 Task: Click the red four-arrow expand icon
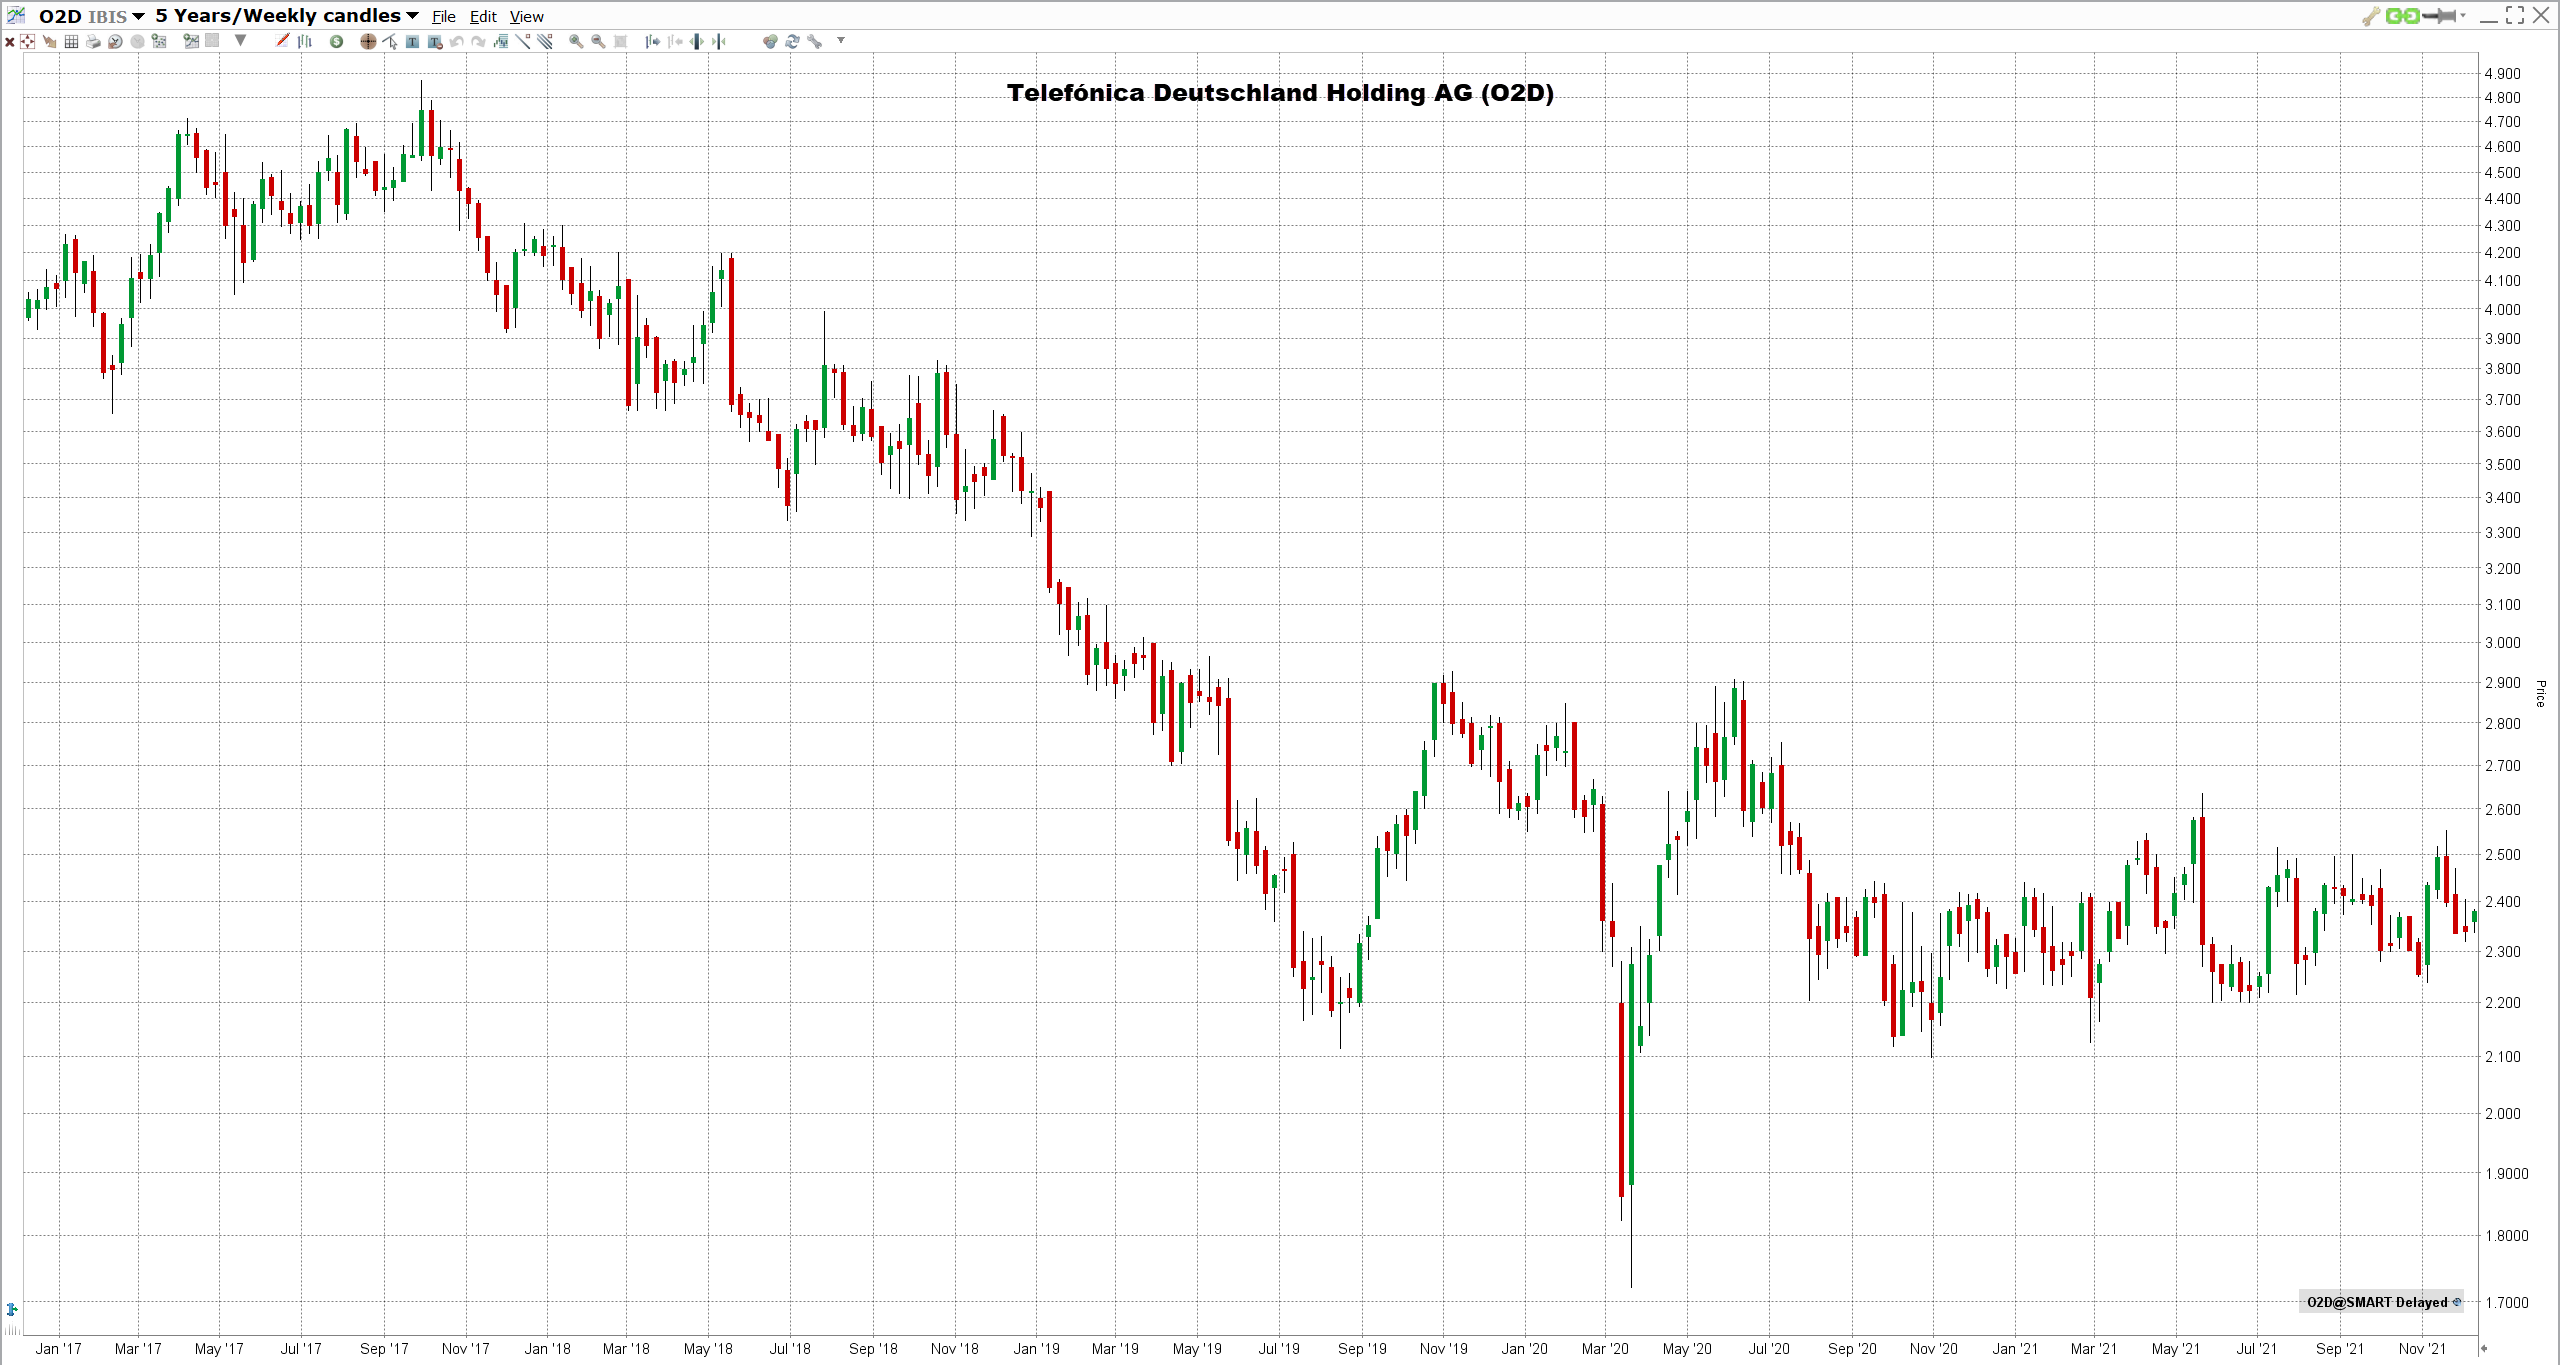[27, 41]
